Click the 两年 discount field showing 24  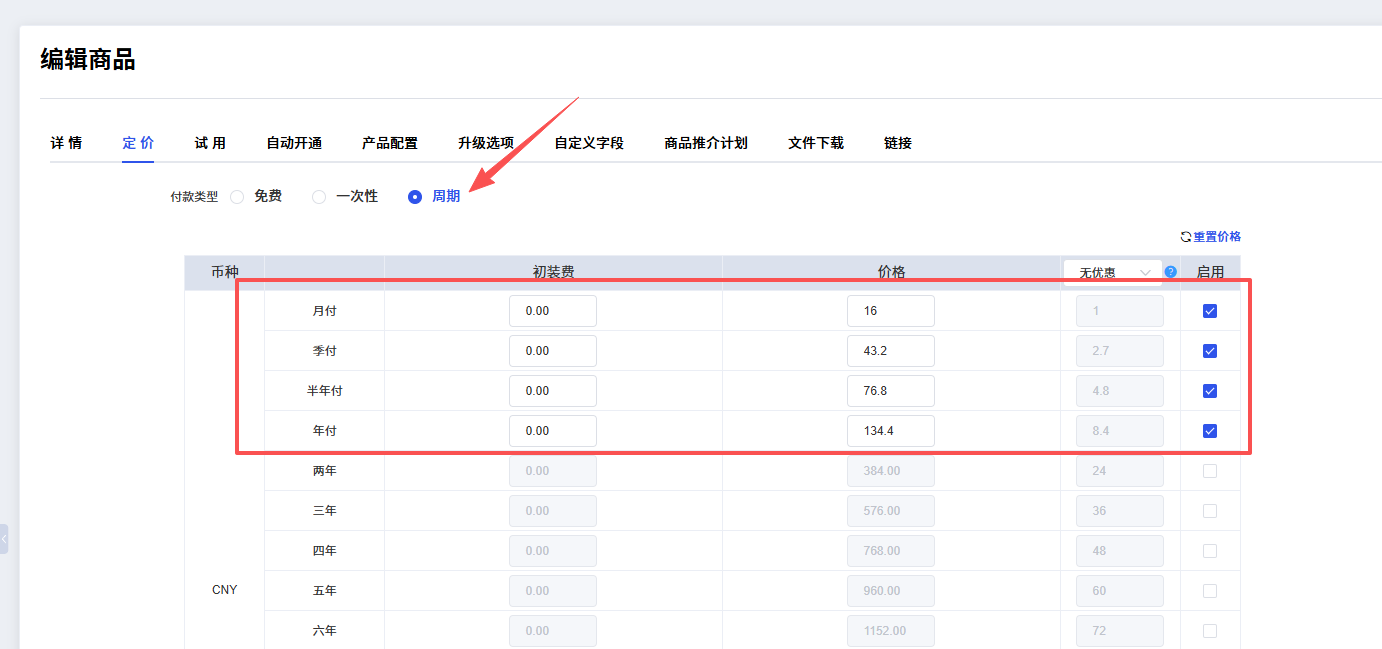pos(1120,471)
